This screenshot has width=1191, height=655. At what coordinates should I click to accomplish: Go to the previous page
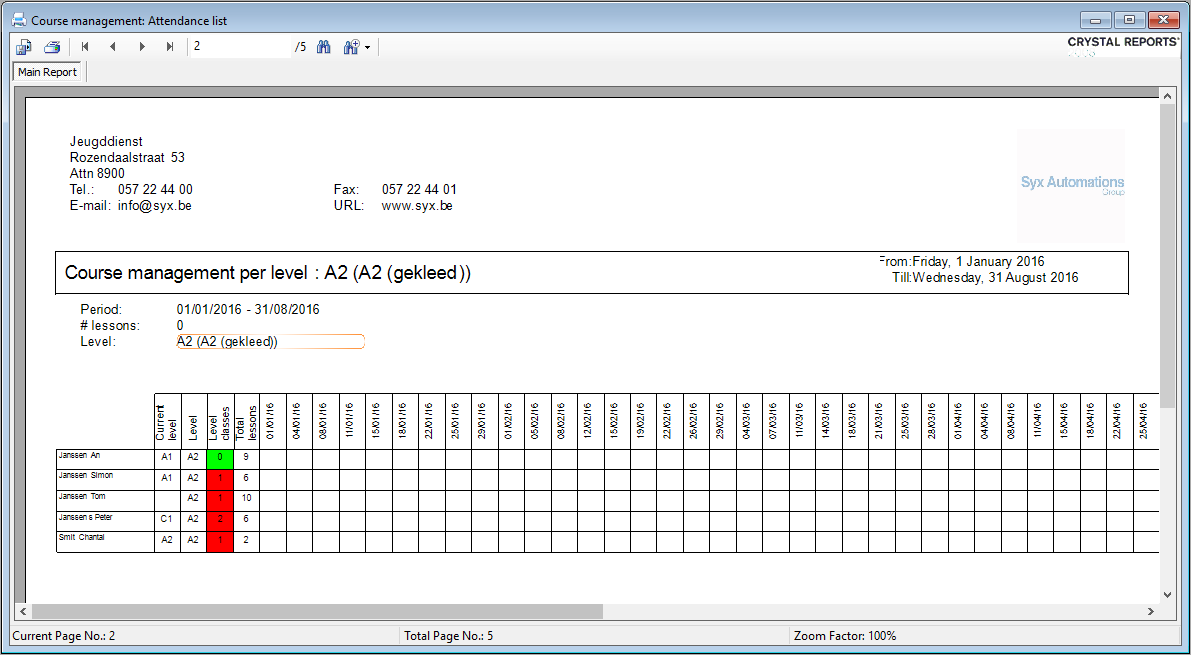coord(112,47)
